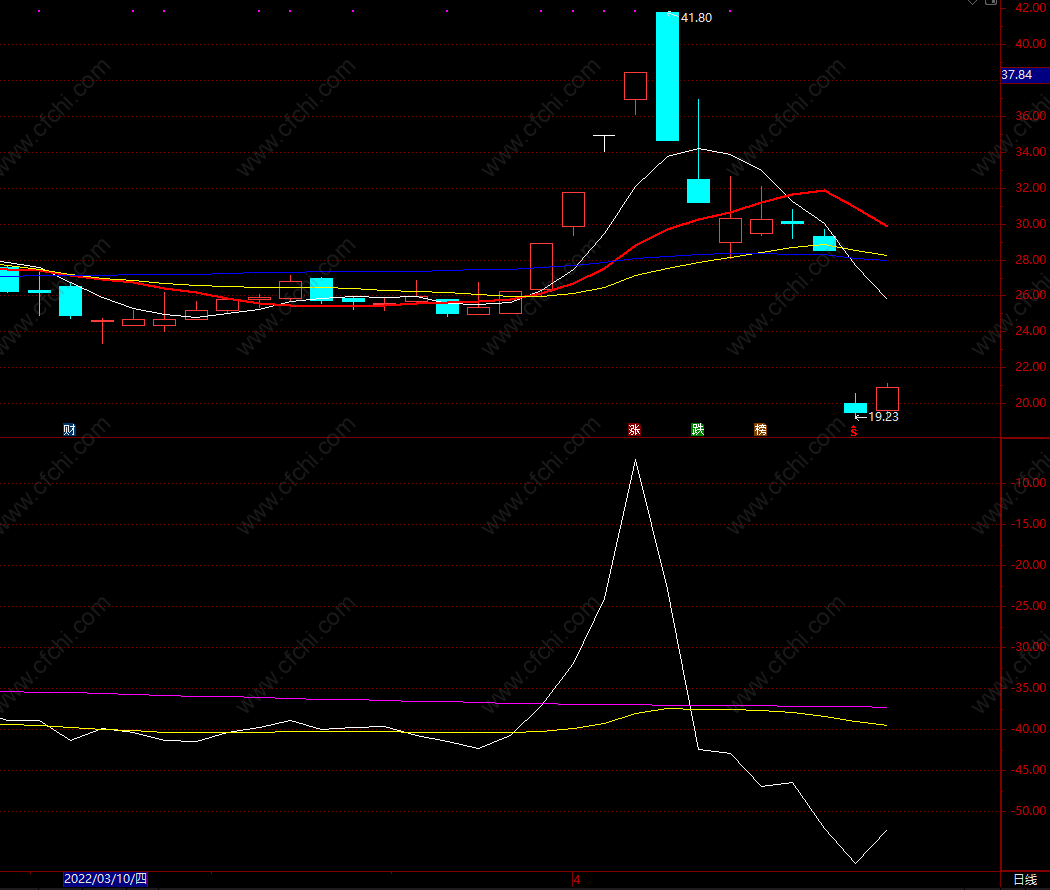Select the T-shaped white candlestick
Screen dimensions: 1050x890
pyautogui.click(x=604, y=143)
